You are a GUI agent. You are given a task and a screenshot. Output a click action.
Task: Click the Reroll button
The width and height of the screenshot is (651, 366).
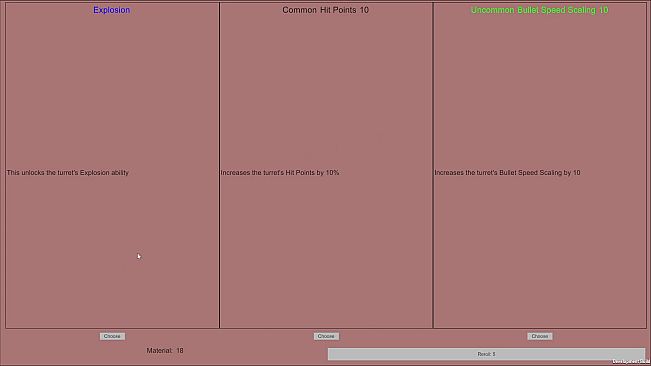point(486,354)
